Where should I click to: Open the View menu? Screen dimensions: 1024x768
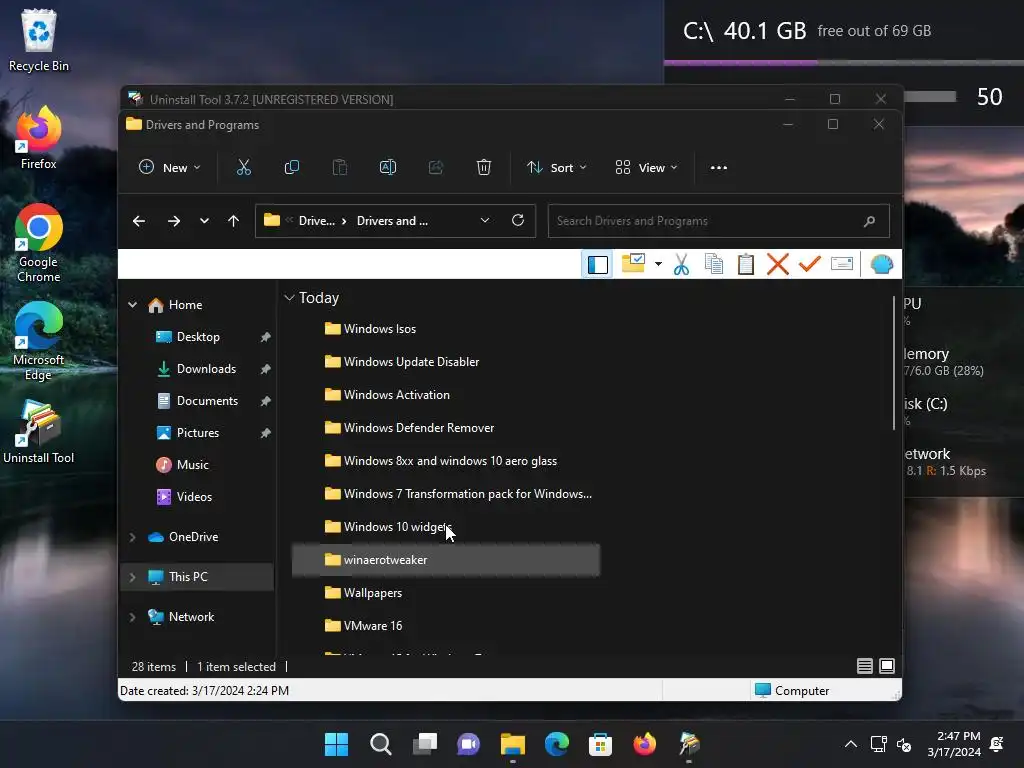click(647, 168)
